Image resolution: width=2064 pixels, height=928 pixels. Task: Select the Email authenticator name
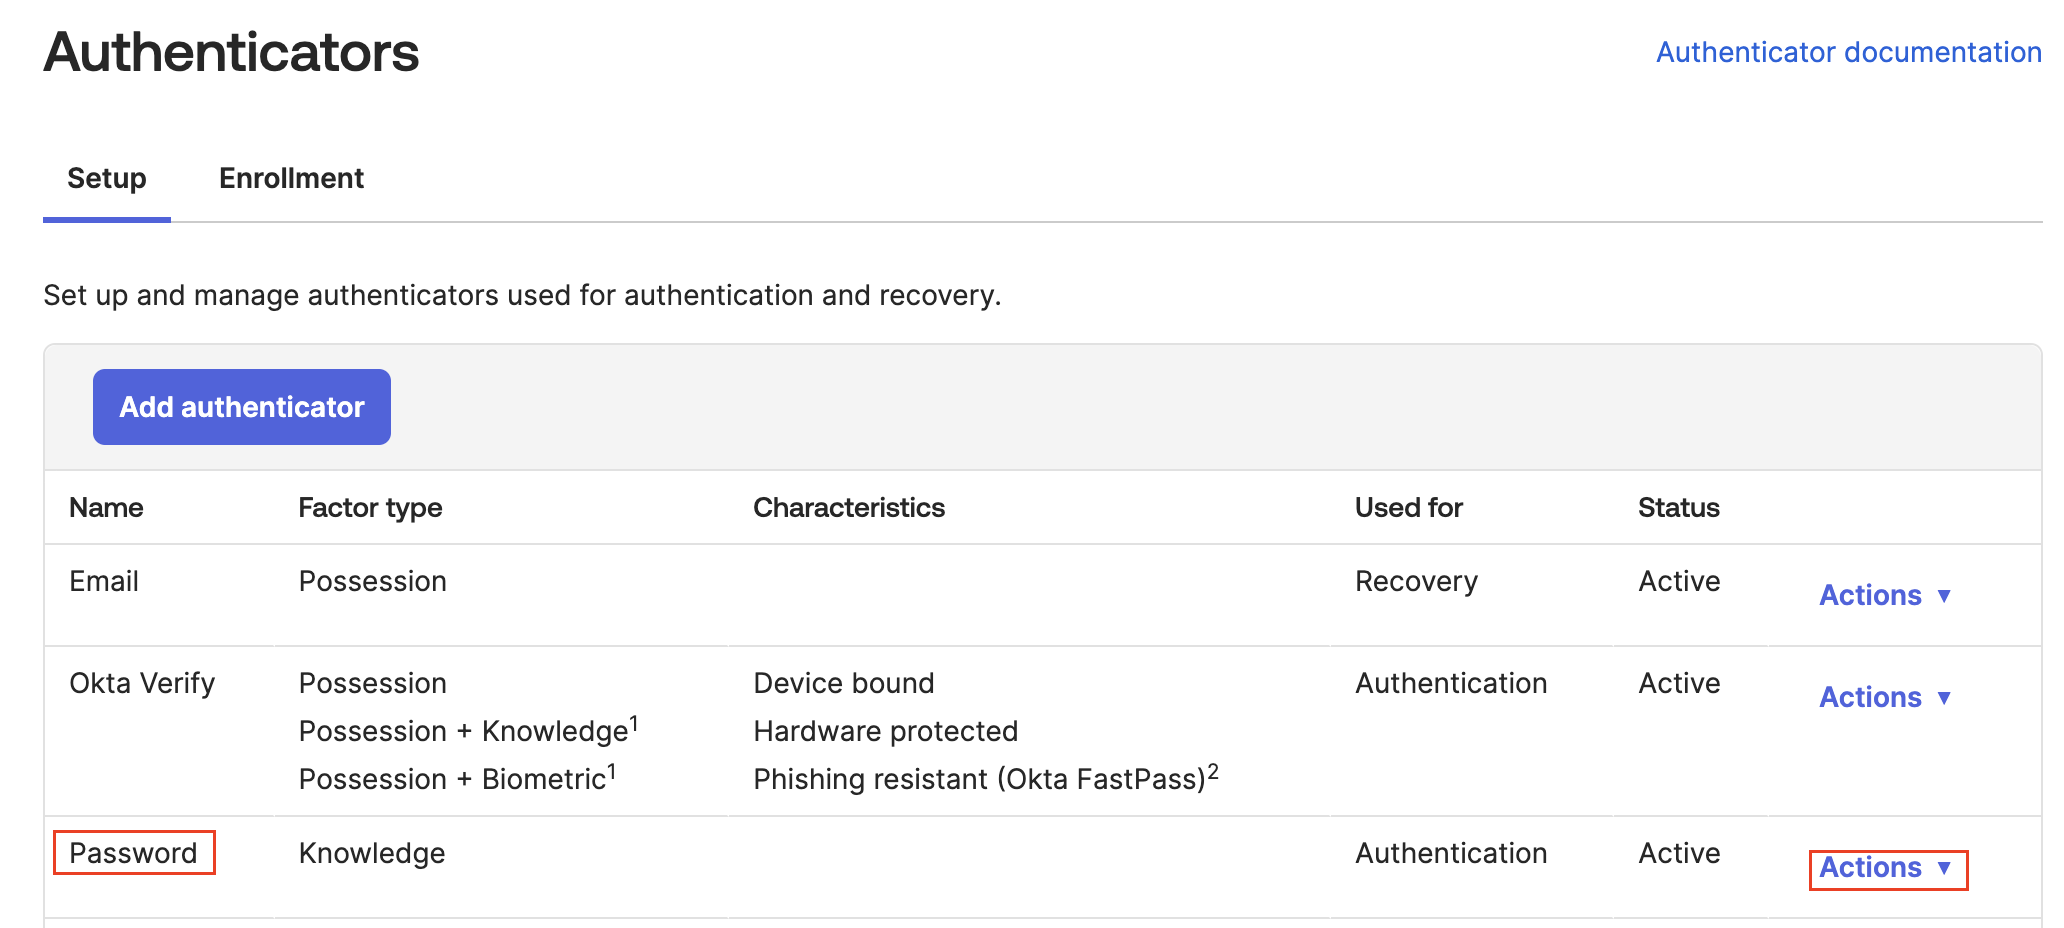(103, 581)
